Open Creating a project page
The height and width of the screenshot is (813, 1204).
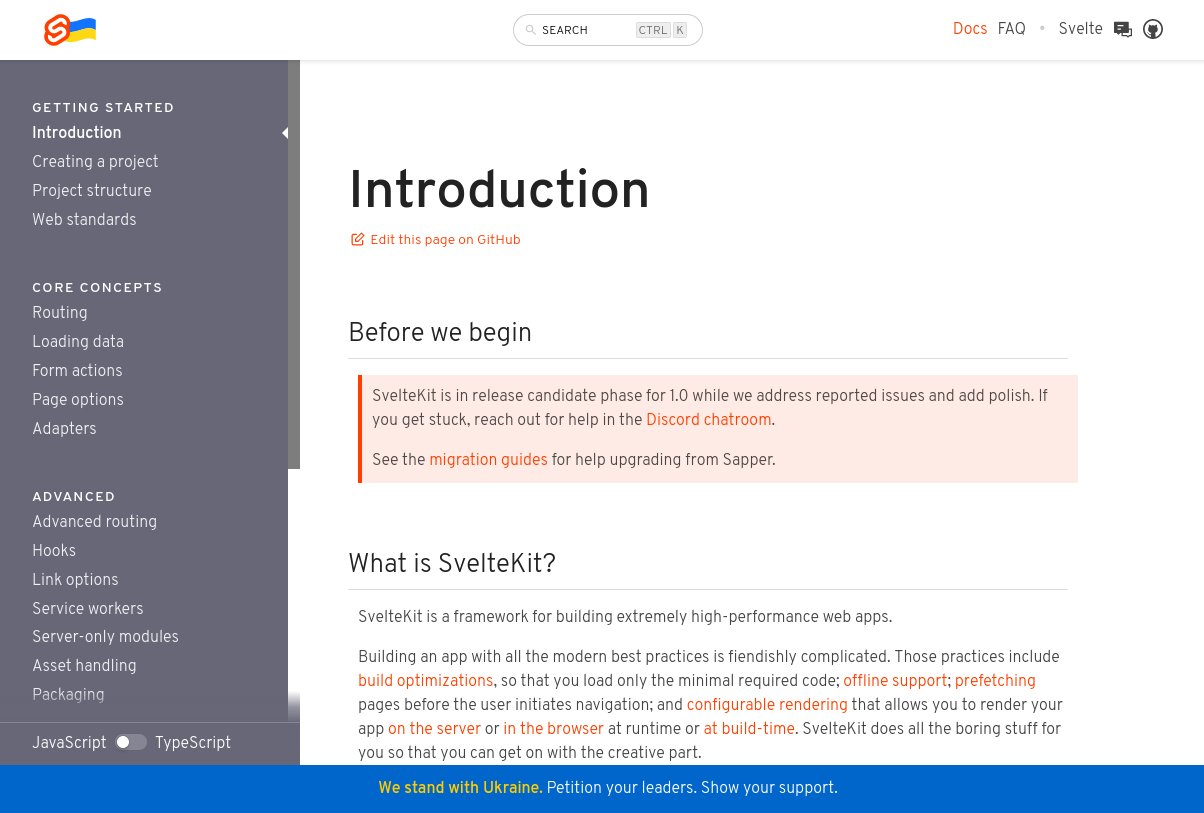(x=95, y=162)
